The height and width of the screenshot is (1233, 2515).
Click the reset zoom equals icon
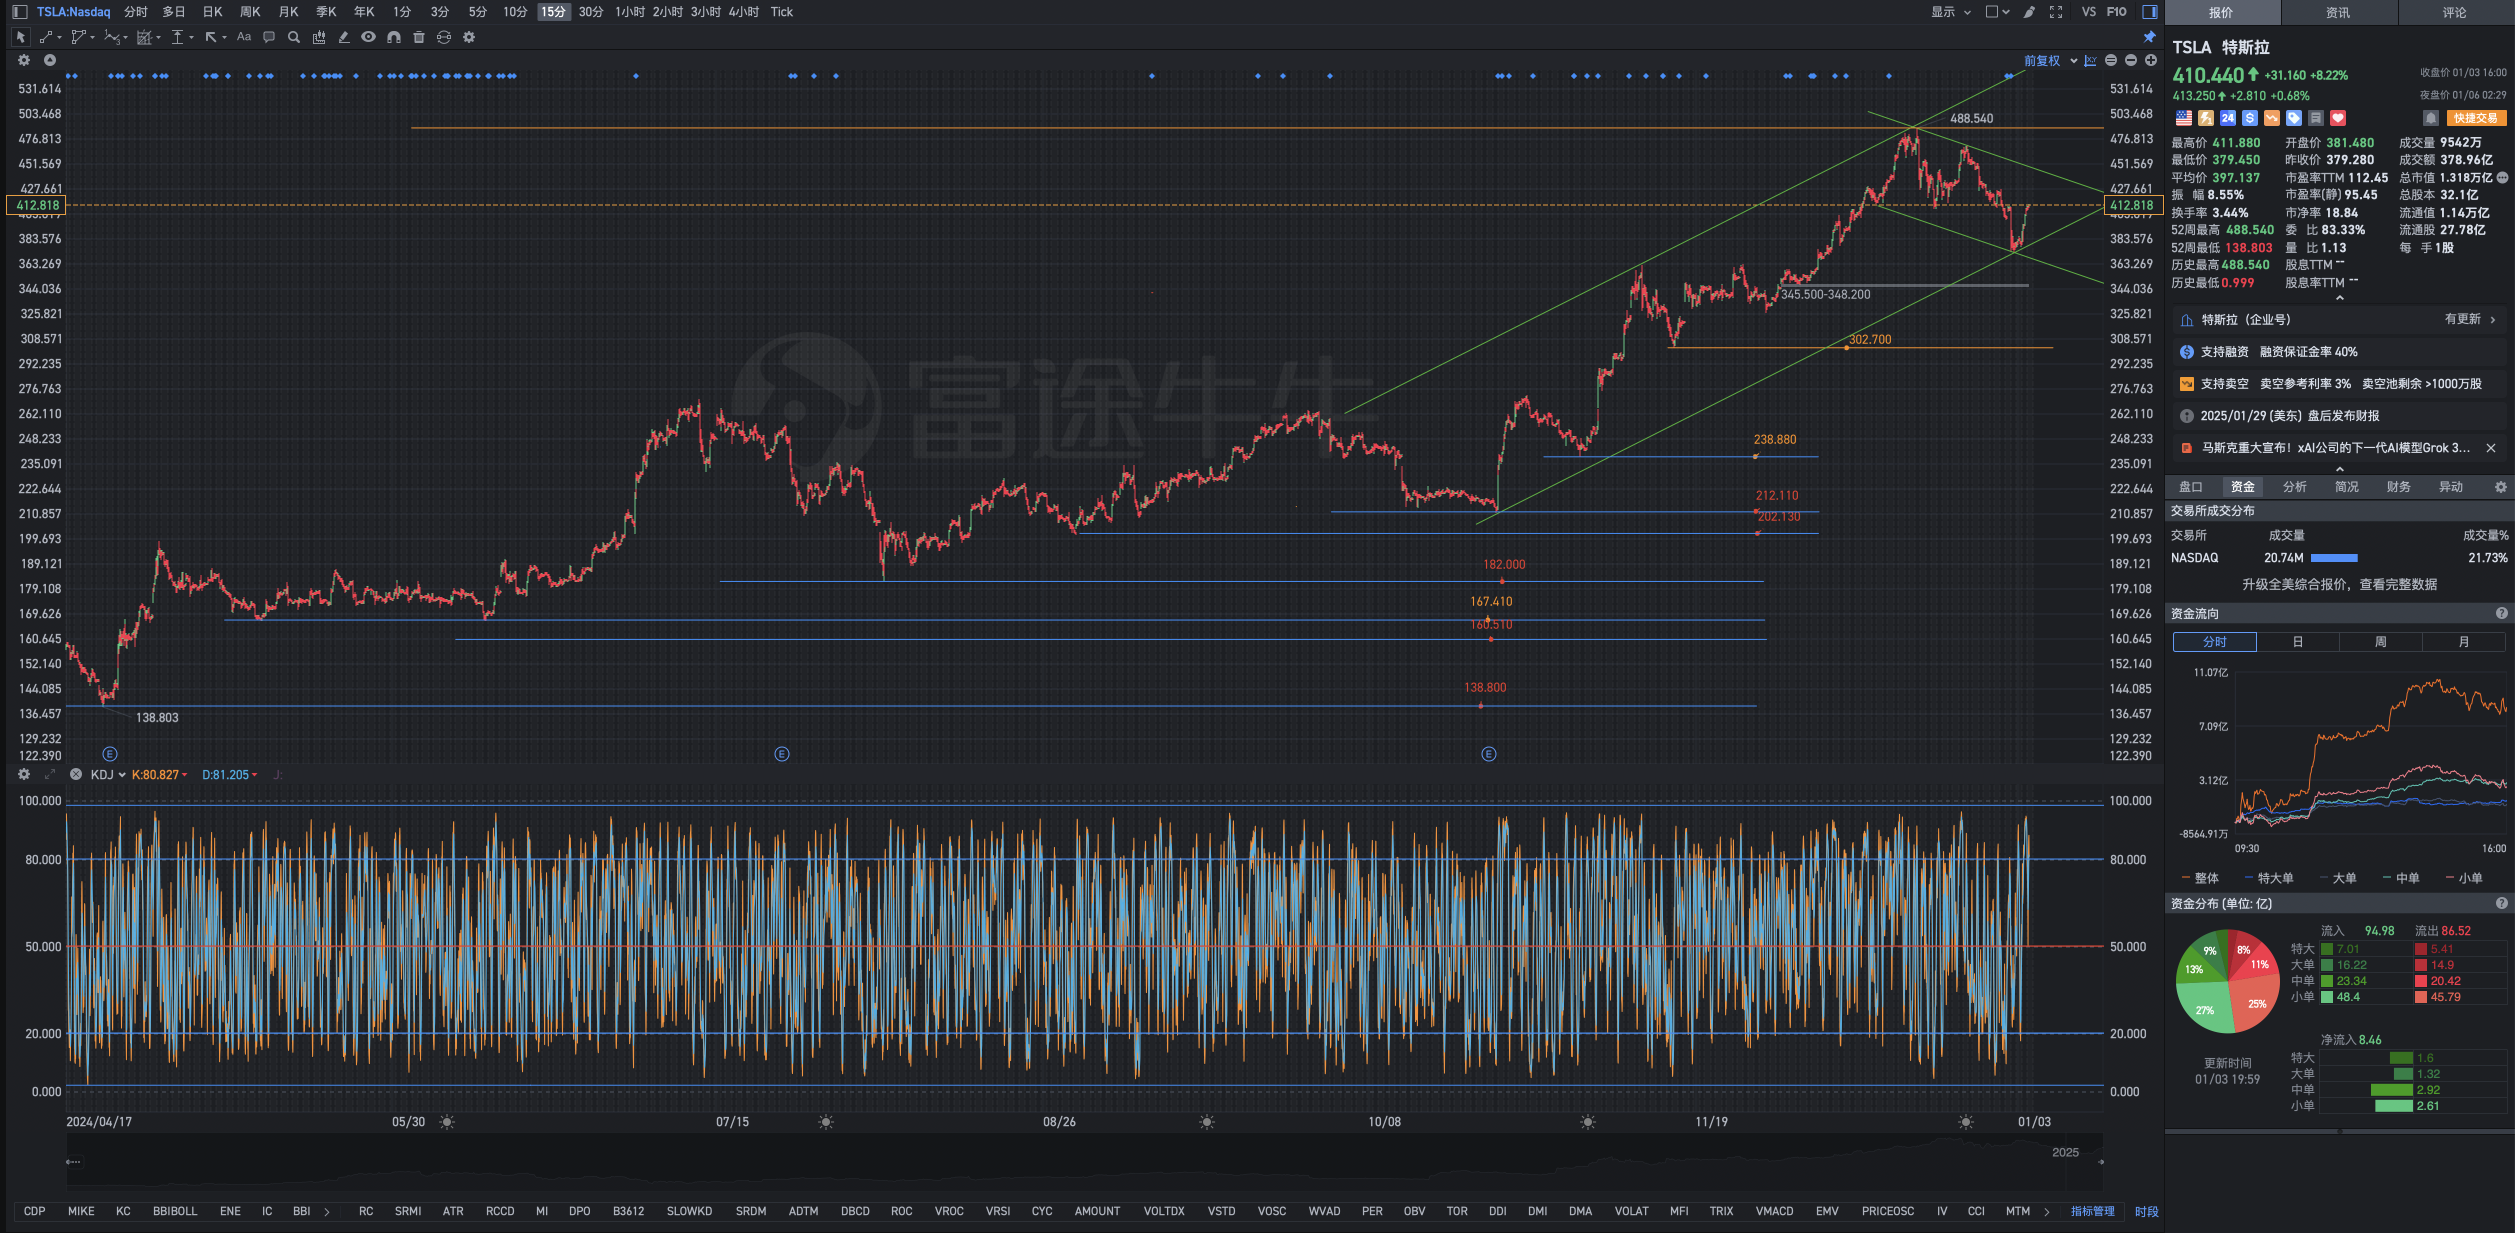(x=2111, y=61)
